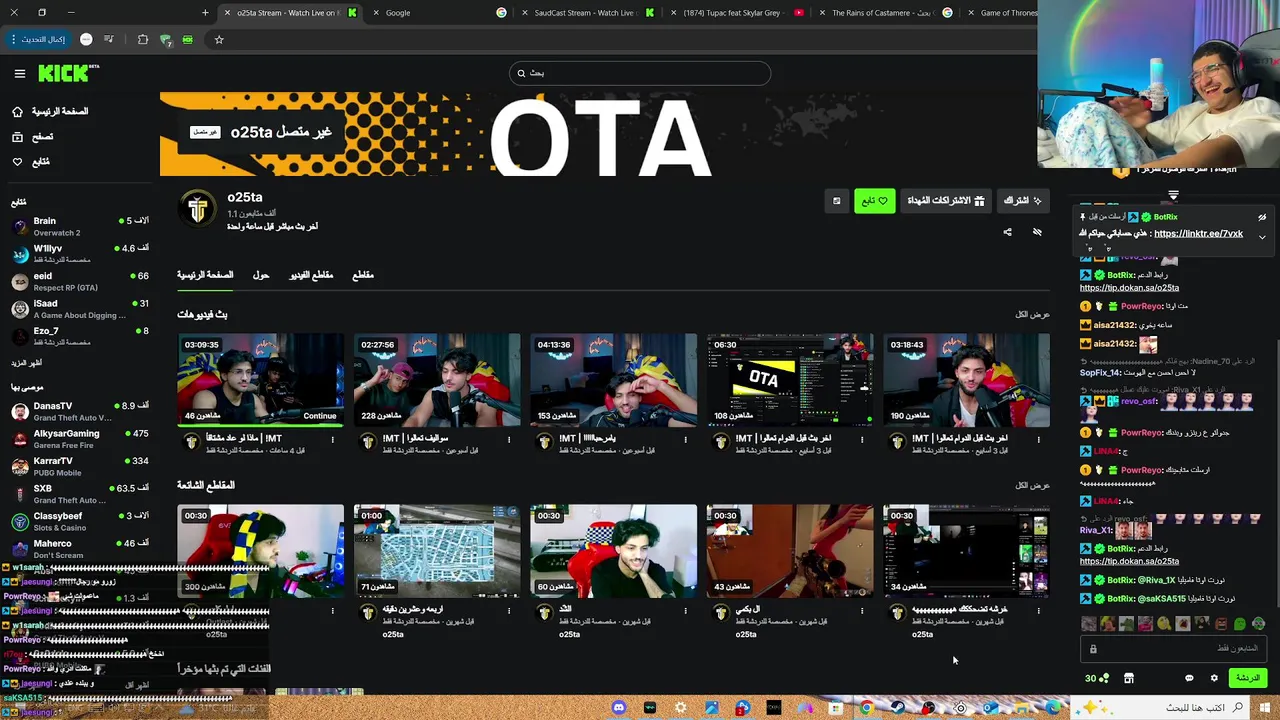Click the green chat send button
The image size is (1280, 720).
pos(1248,678)
